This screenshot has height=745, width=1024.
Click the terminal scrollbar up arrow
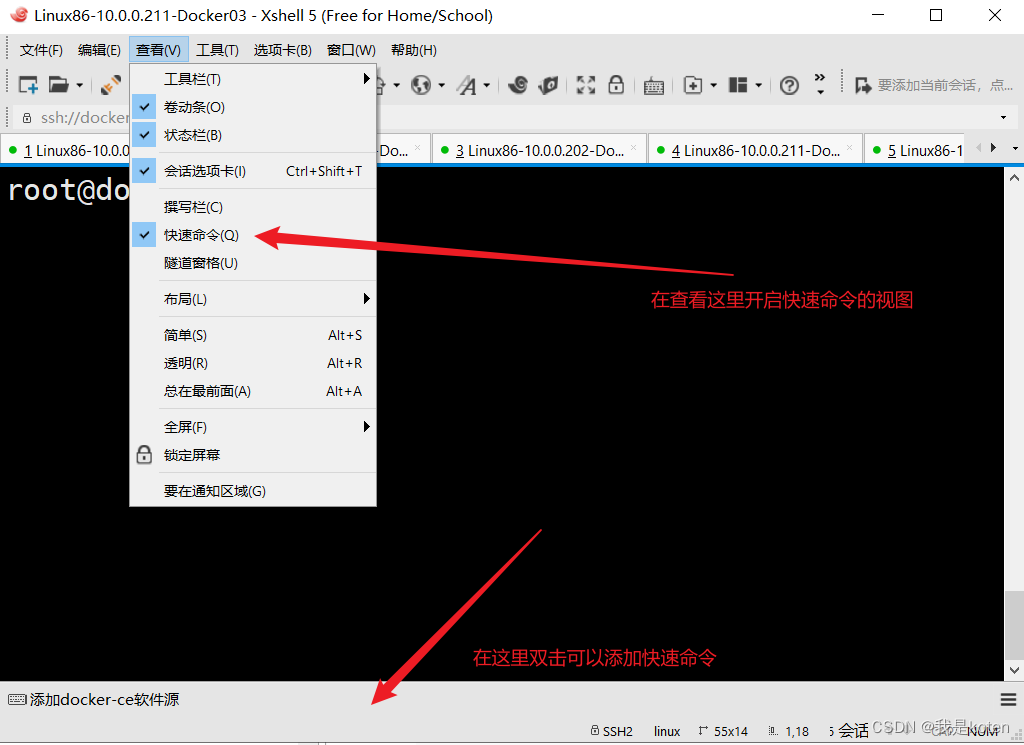[x=1014, y=178]
